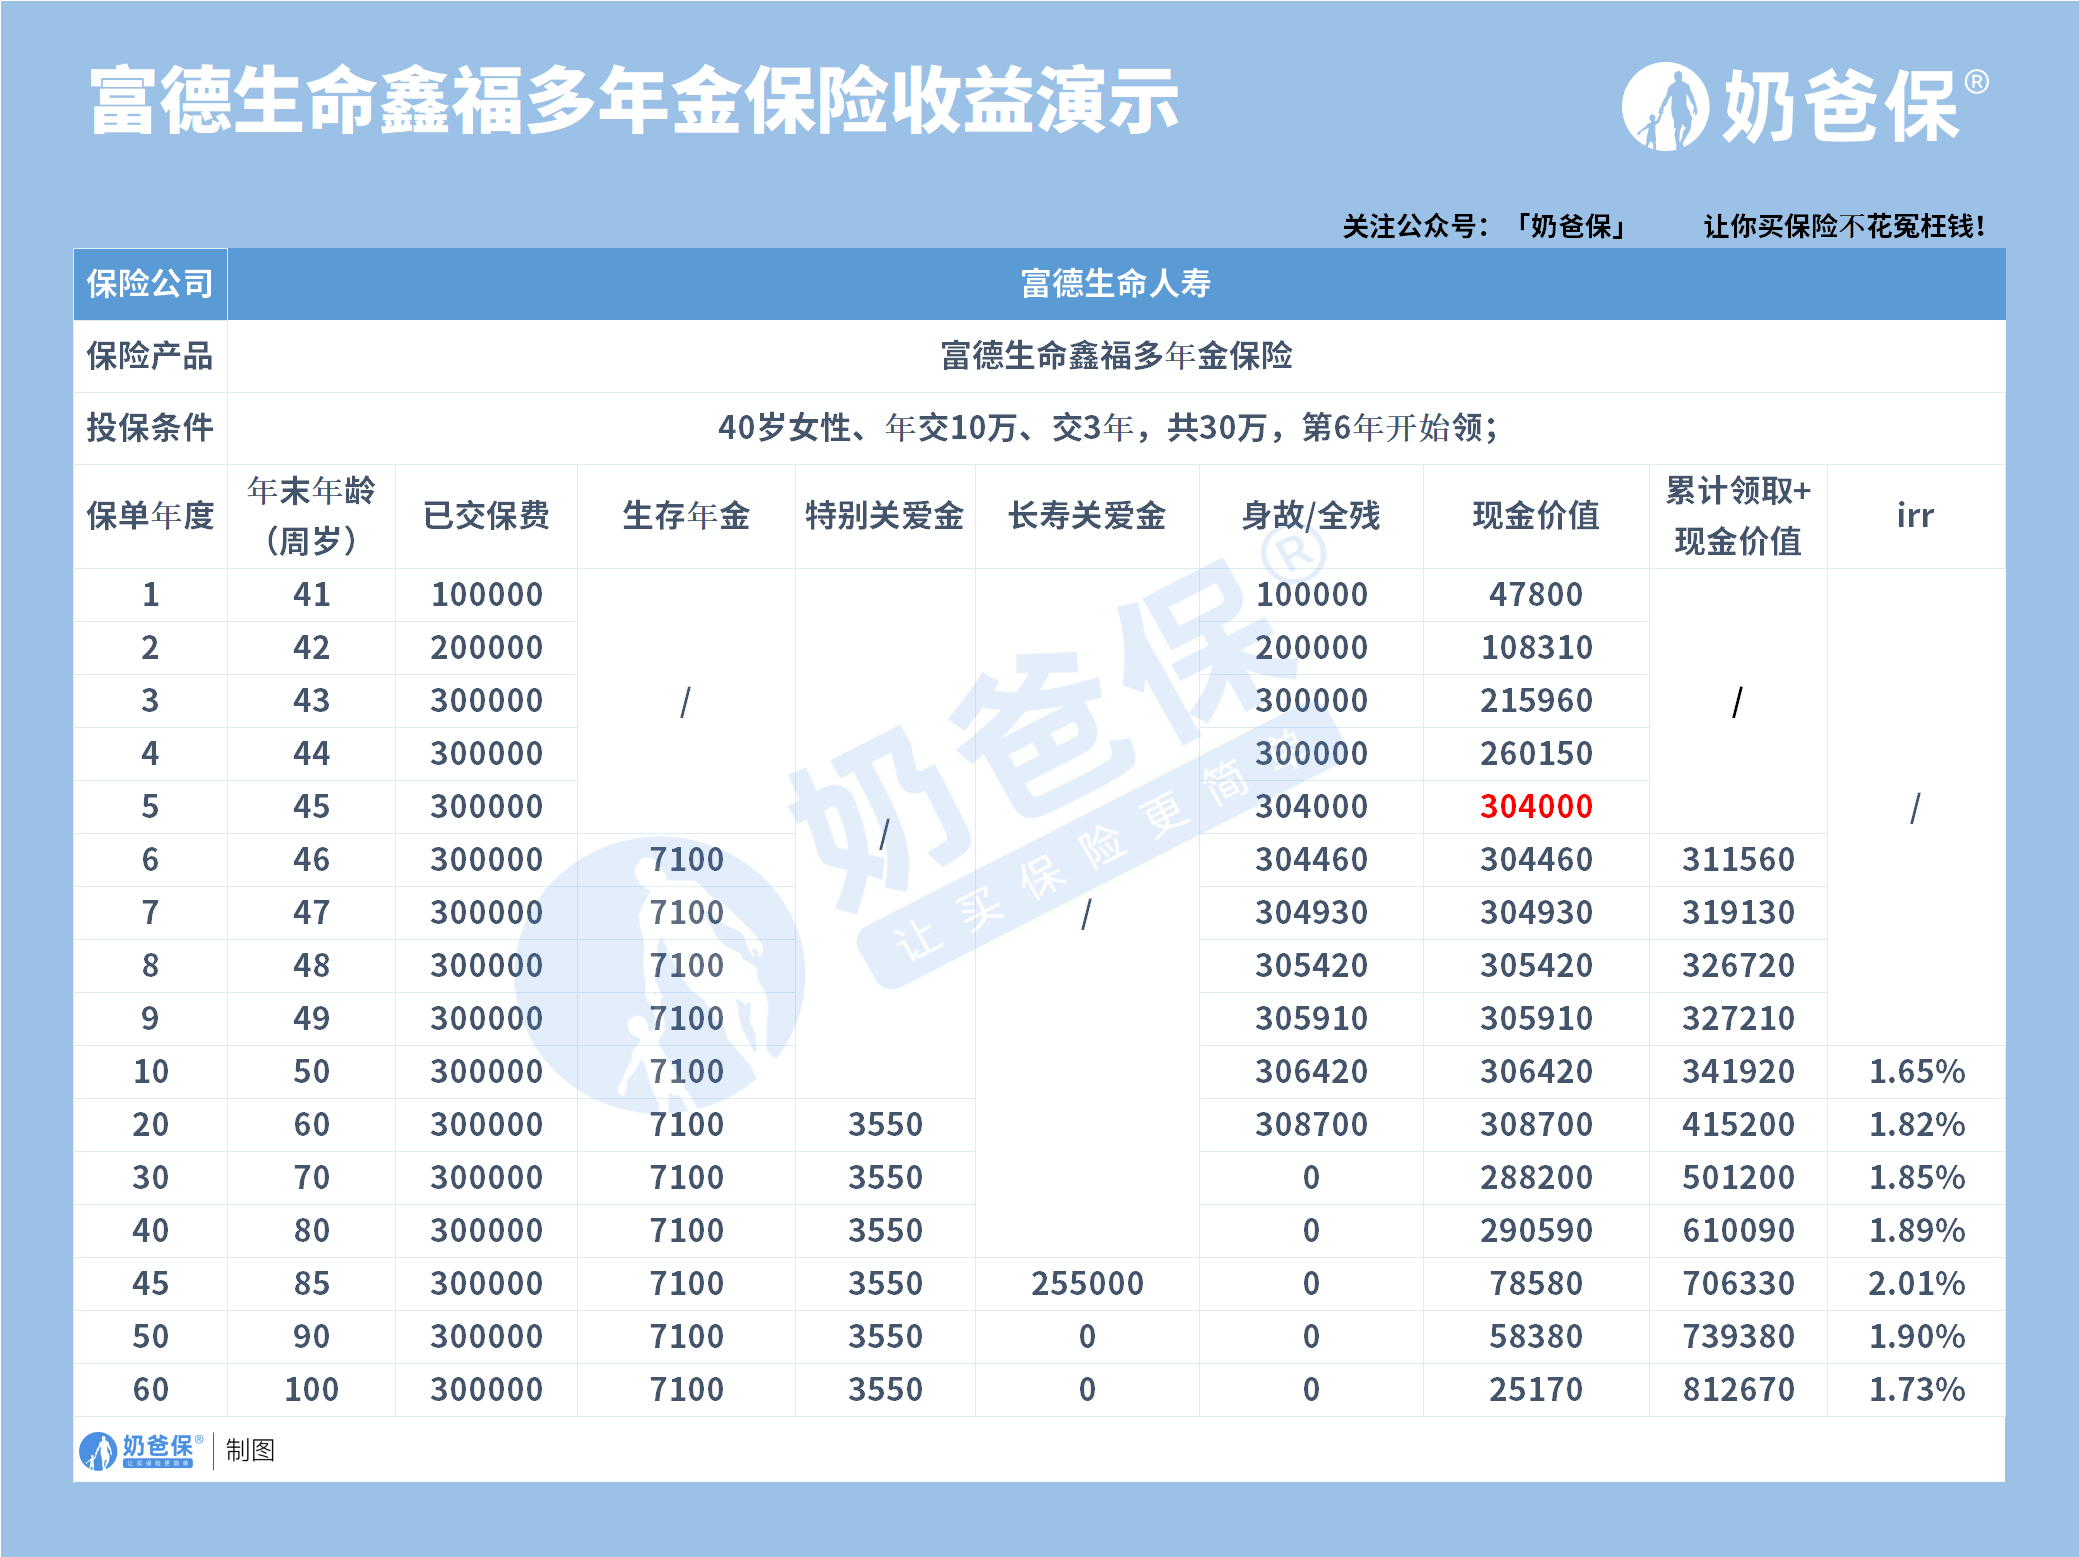Click the 生存年金 column header
Image resolution: width=2079 pixels, height=1557 pixels.
point(686,516)
